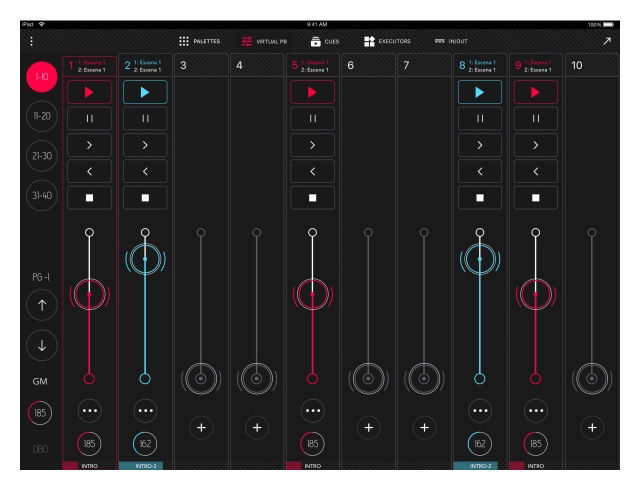Go to next cue on playback 8

point(480,145)
